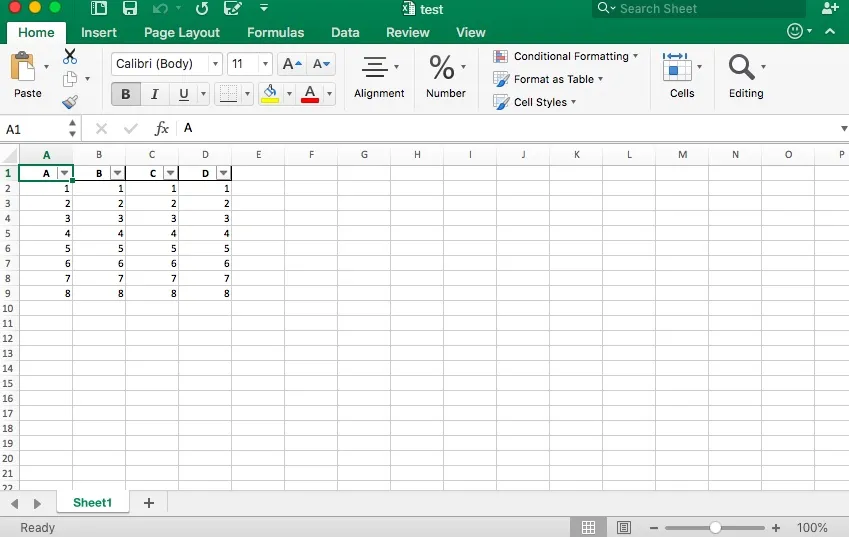Apply the yellow fill color bucket

[270, 94]
